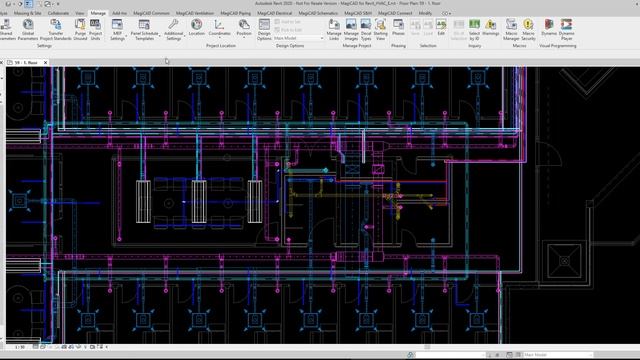Click Thin Lines toggle in quick access toolbar

28,4
